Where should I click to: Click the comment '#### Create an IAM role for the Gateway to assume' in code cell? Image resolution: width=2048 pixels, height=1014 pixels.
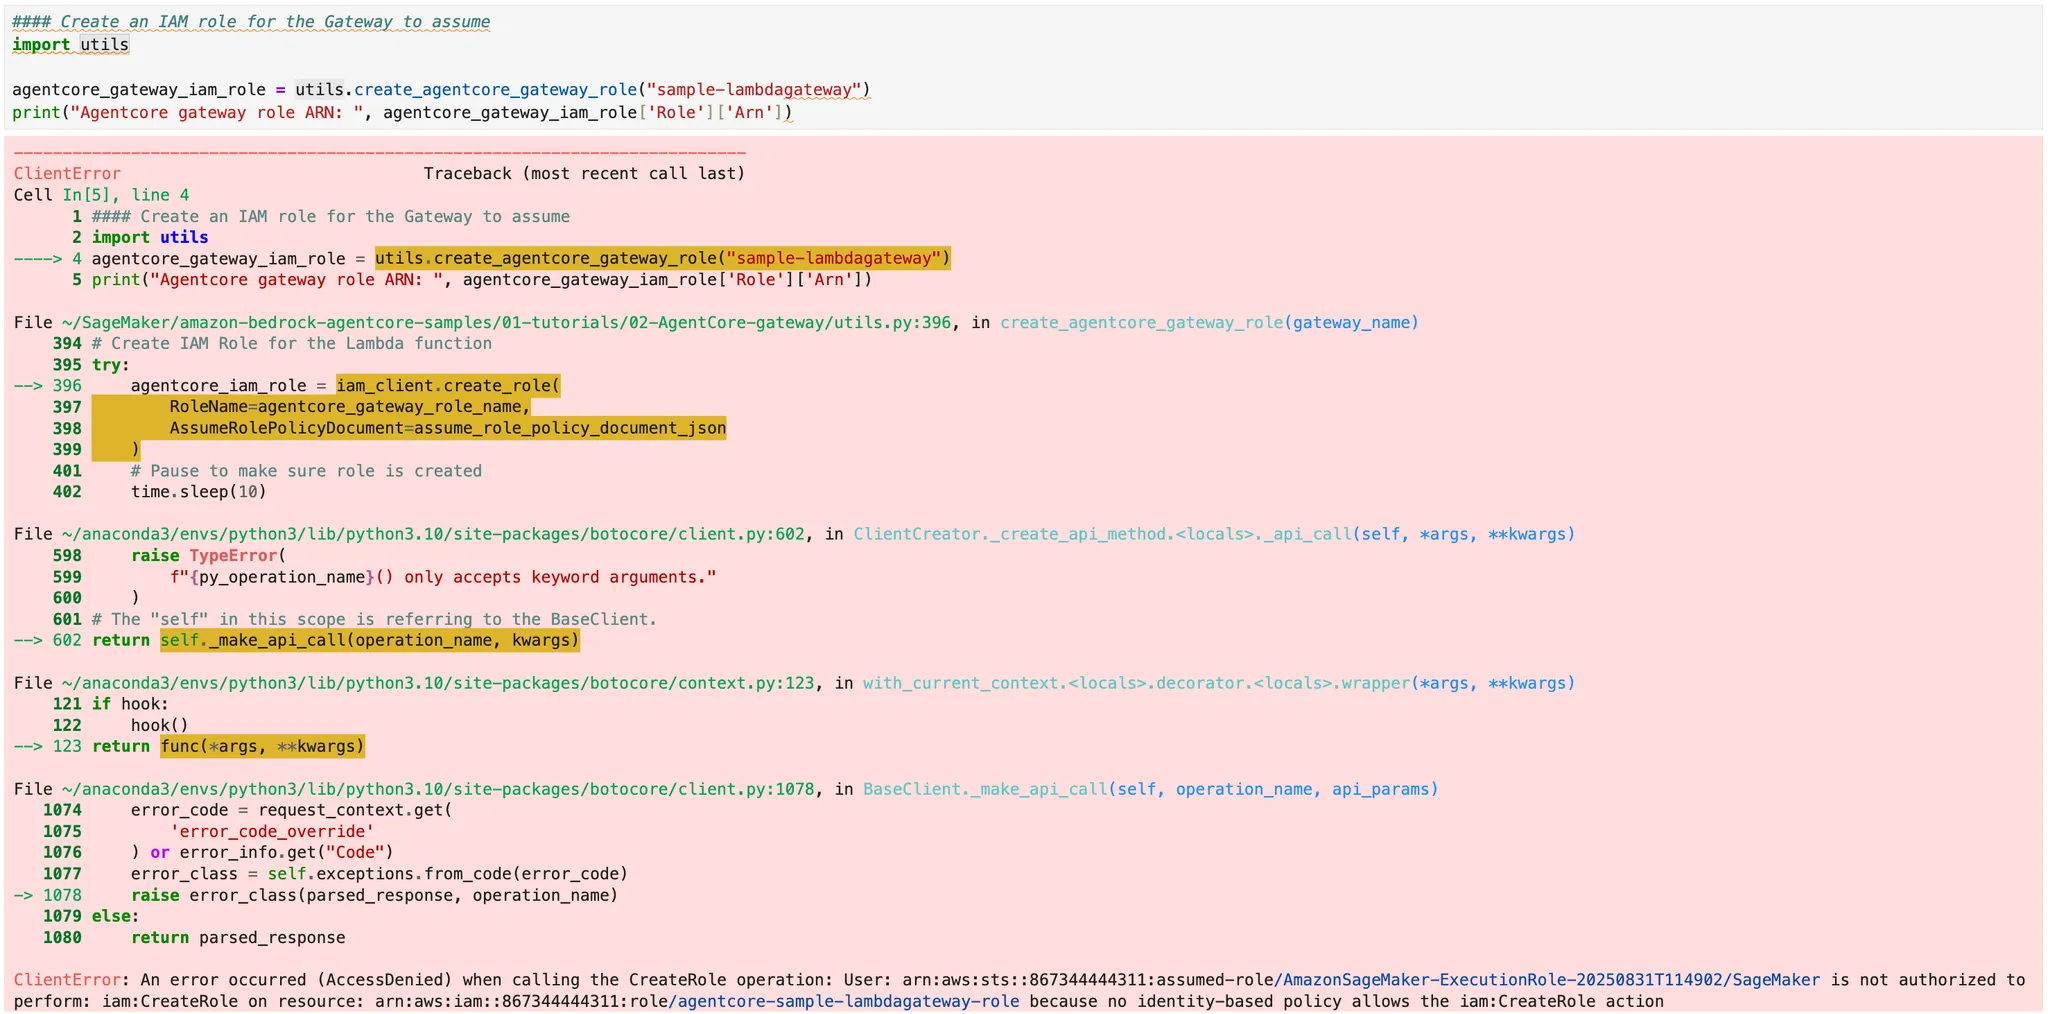point(251,22)
